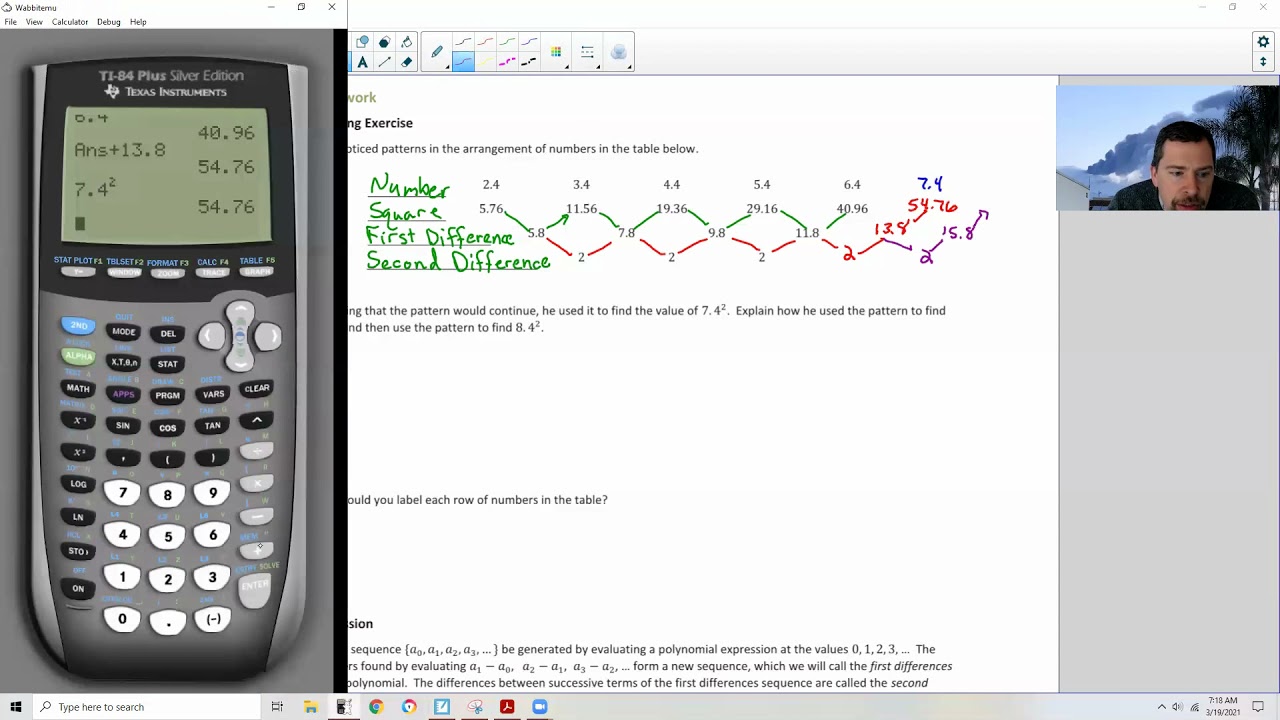Open the Debug menu
Image resolution: width=1280 pixels, height=720 pixels.
tap(109, 22)
